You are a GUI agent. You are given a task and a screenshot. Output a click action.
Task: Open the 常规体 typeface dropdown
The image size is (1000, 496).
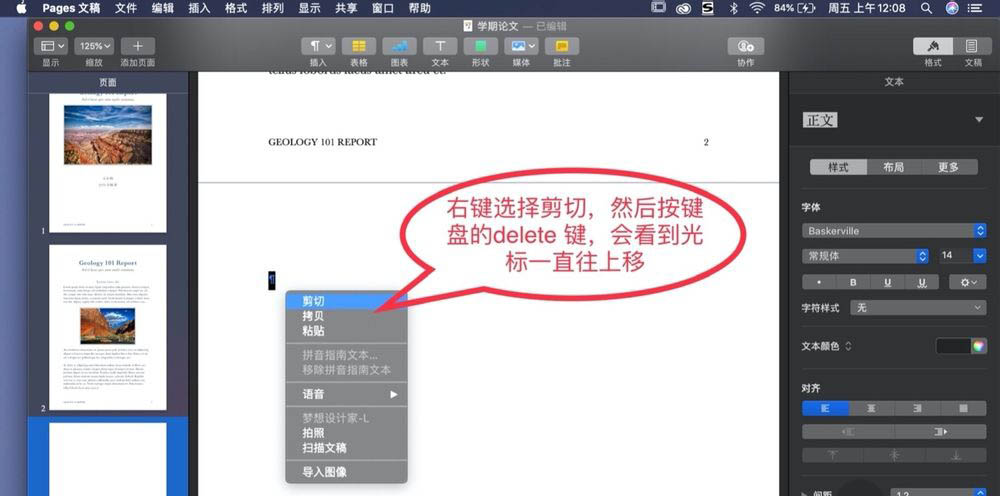point(865,256)
